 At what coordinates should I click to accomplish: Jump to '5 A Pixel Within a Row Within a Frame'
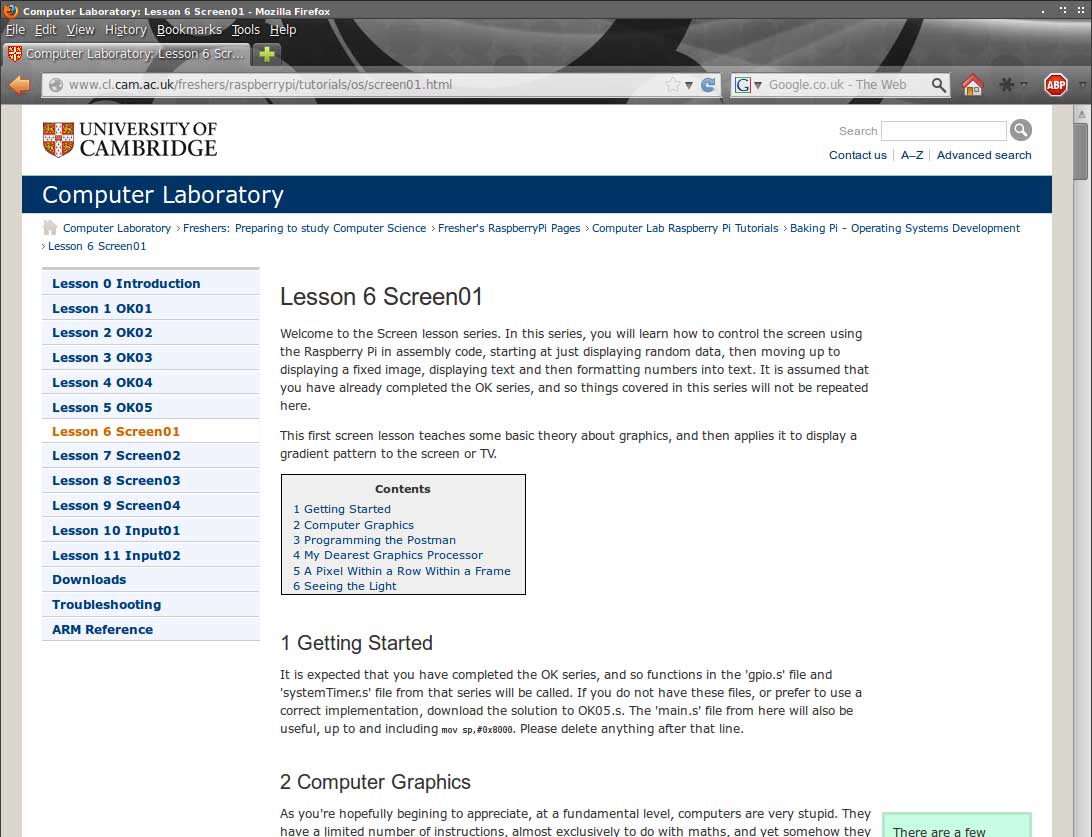(402, 572)
